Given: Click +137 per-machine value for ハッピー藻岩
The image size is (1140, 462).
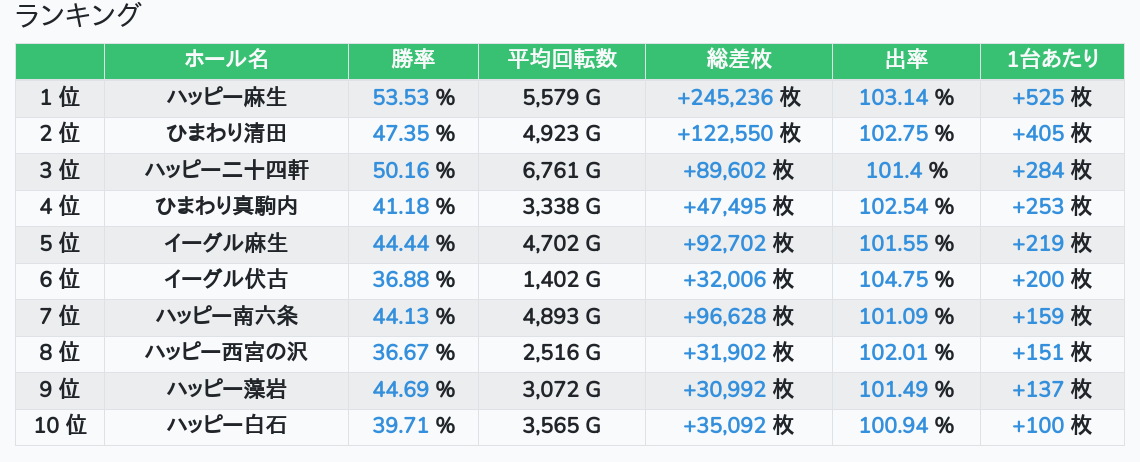Looking at the screenshot, I should coord(1038,390).
